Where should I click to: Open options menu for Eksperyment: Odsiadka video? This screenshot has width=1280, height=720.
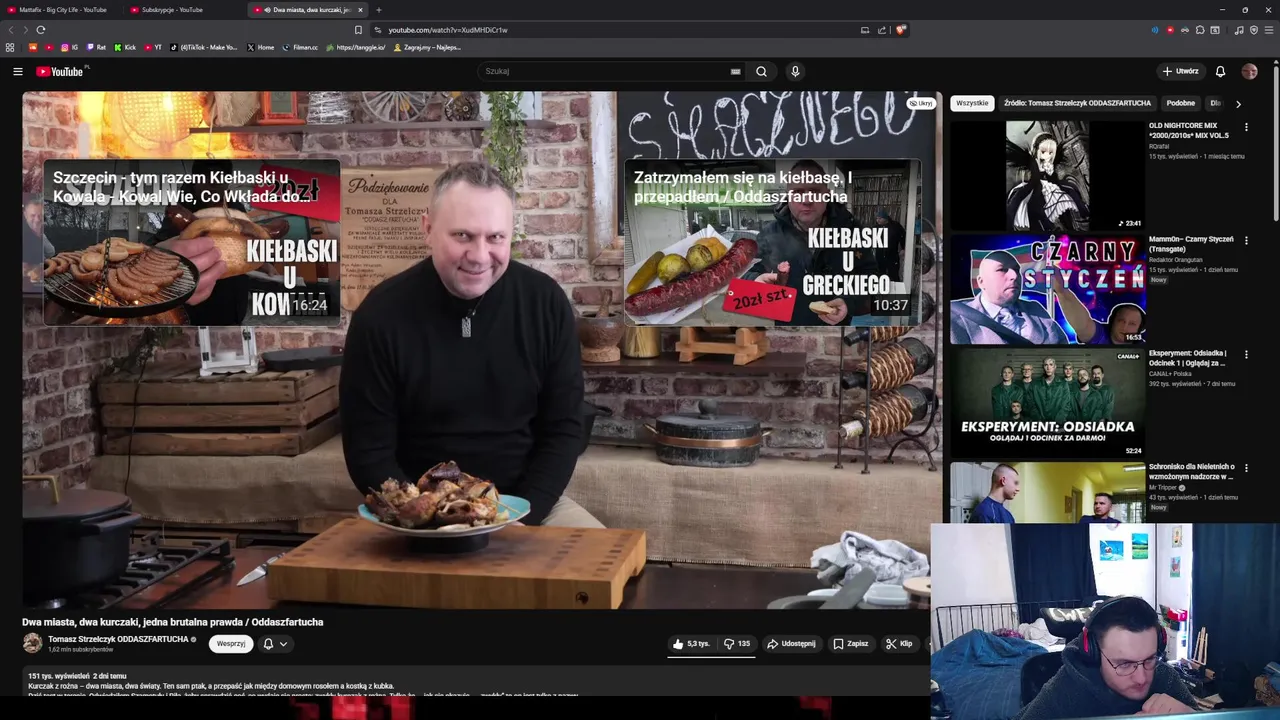[1246, 354]
